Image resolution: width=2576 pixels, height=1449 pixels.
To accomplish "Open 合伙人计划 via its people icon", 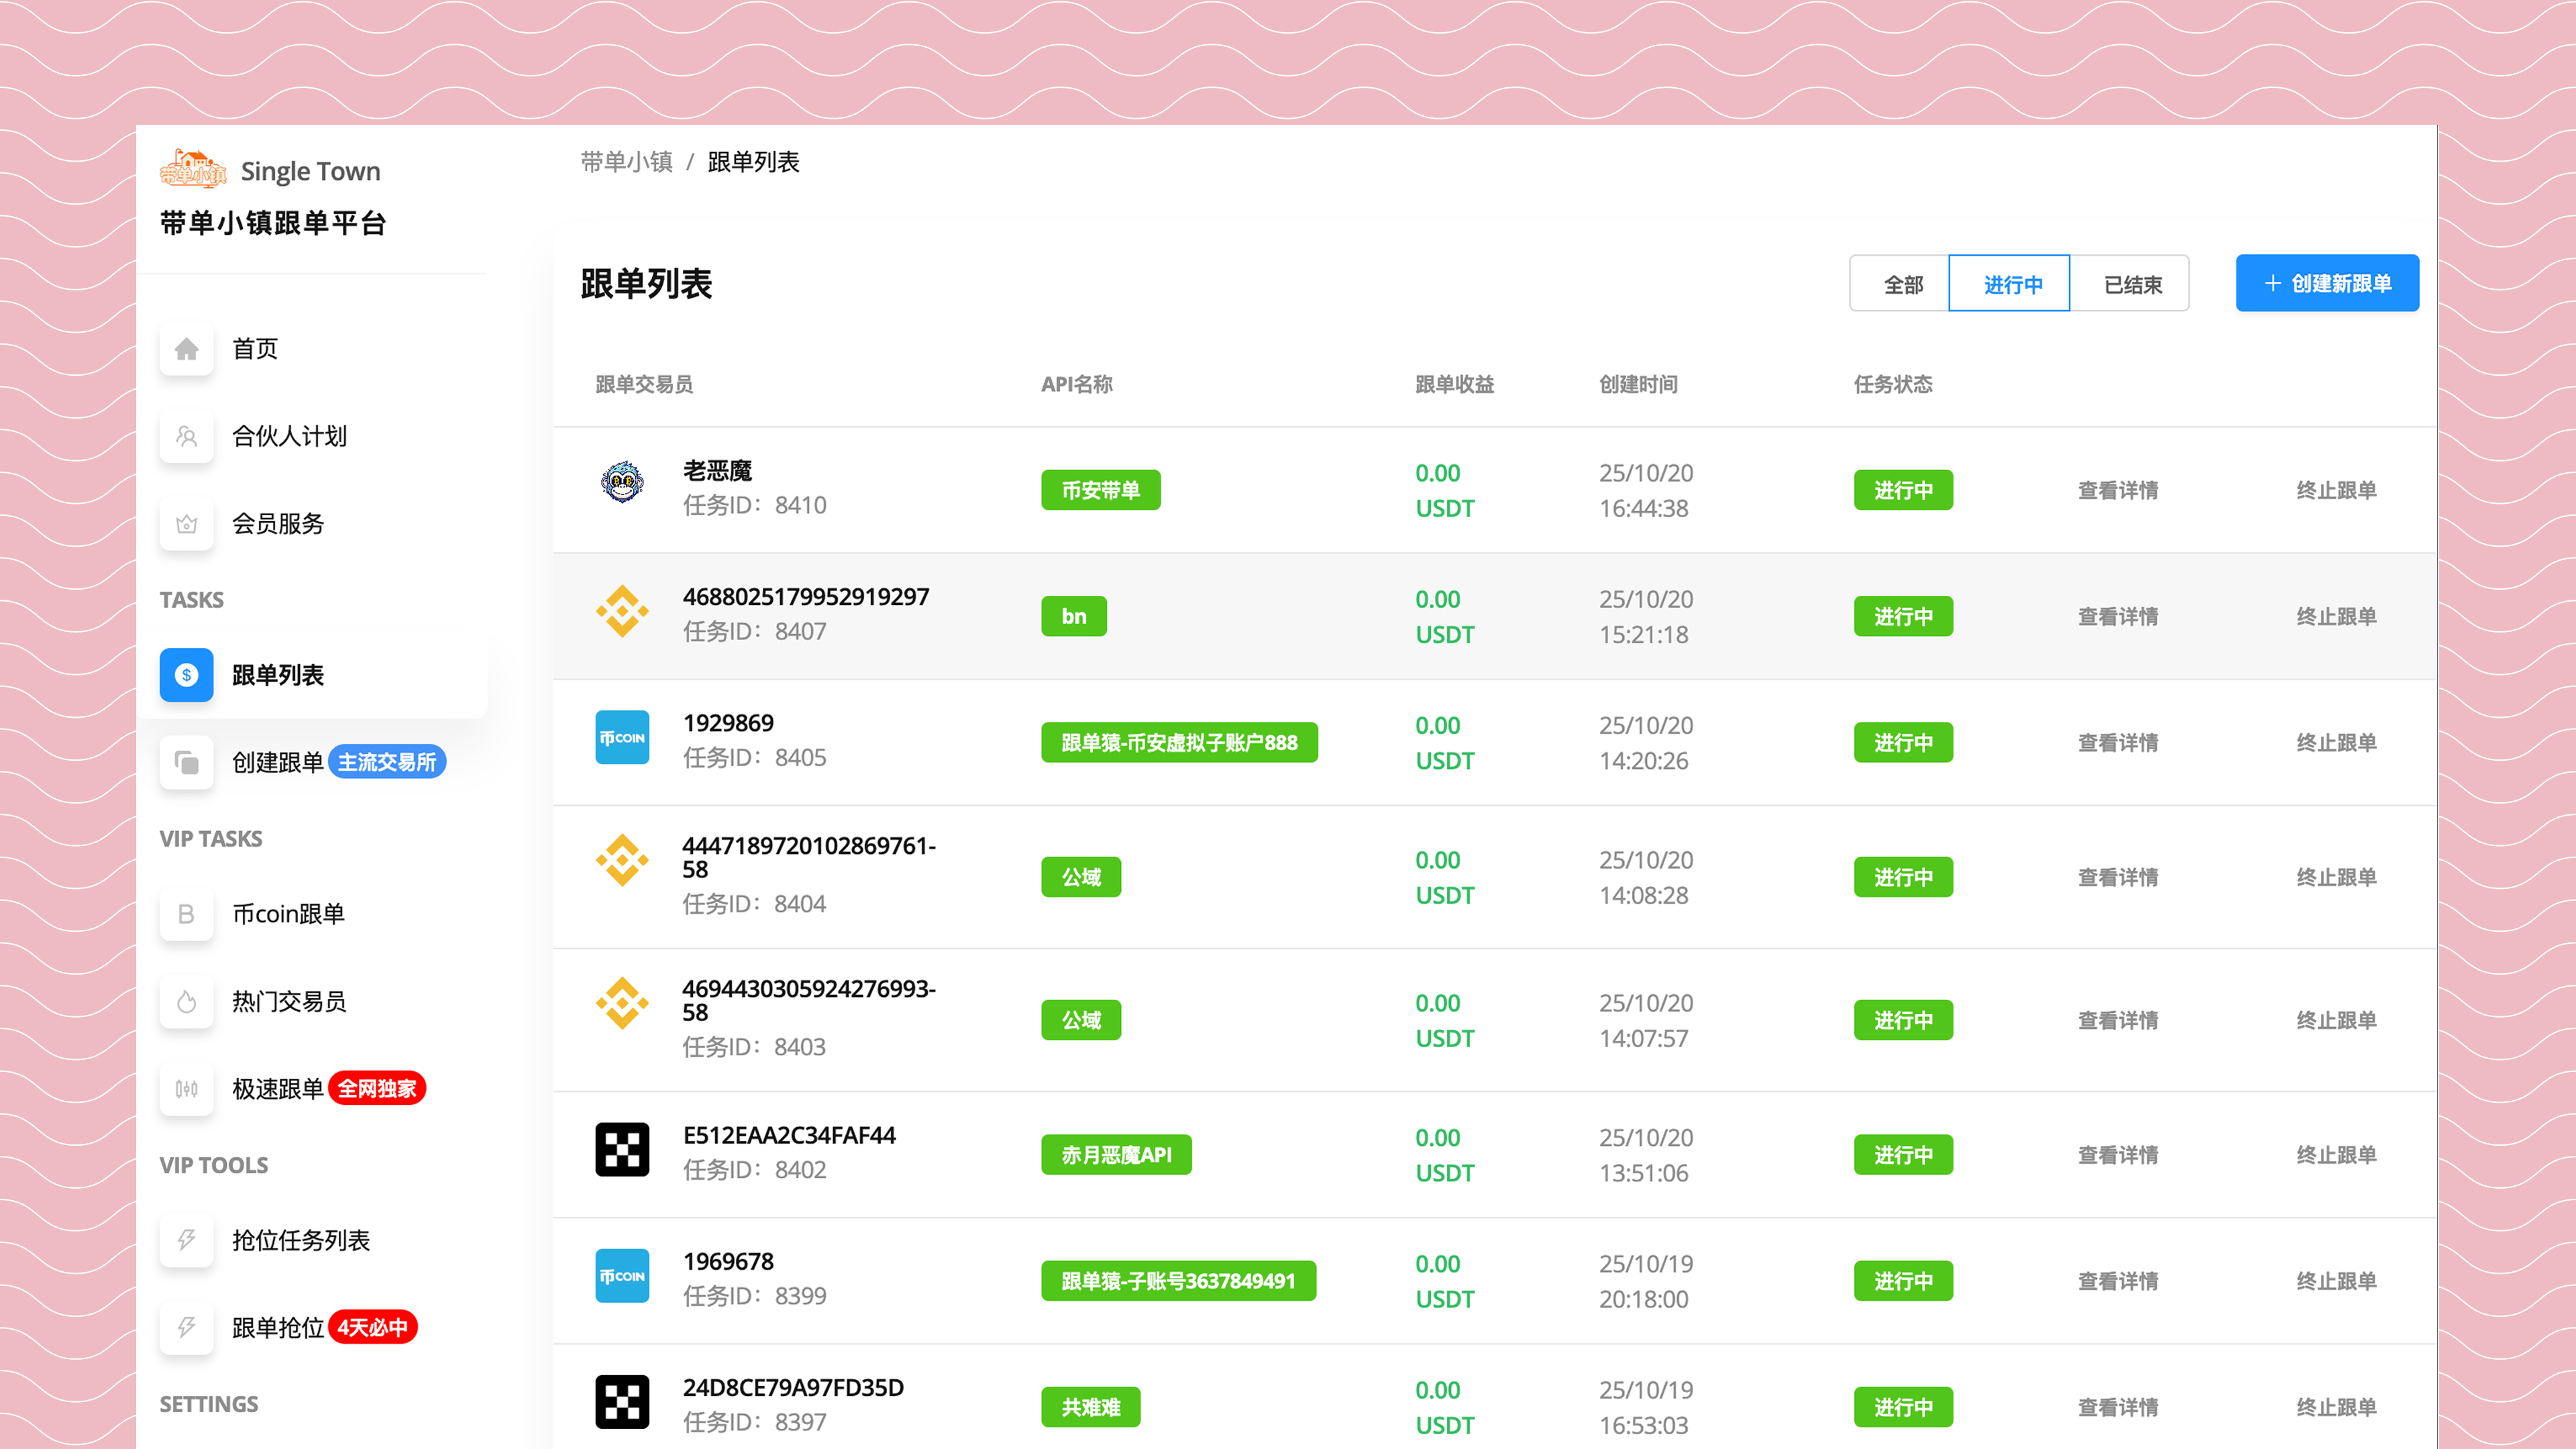I will coord(186,436).
